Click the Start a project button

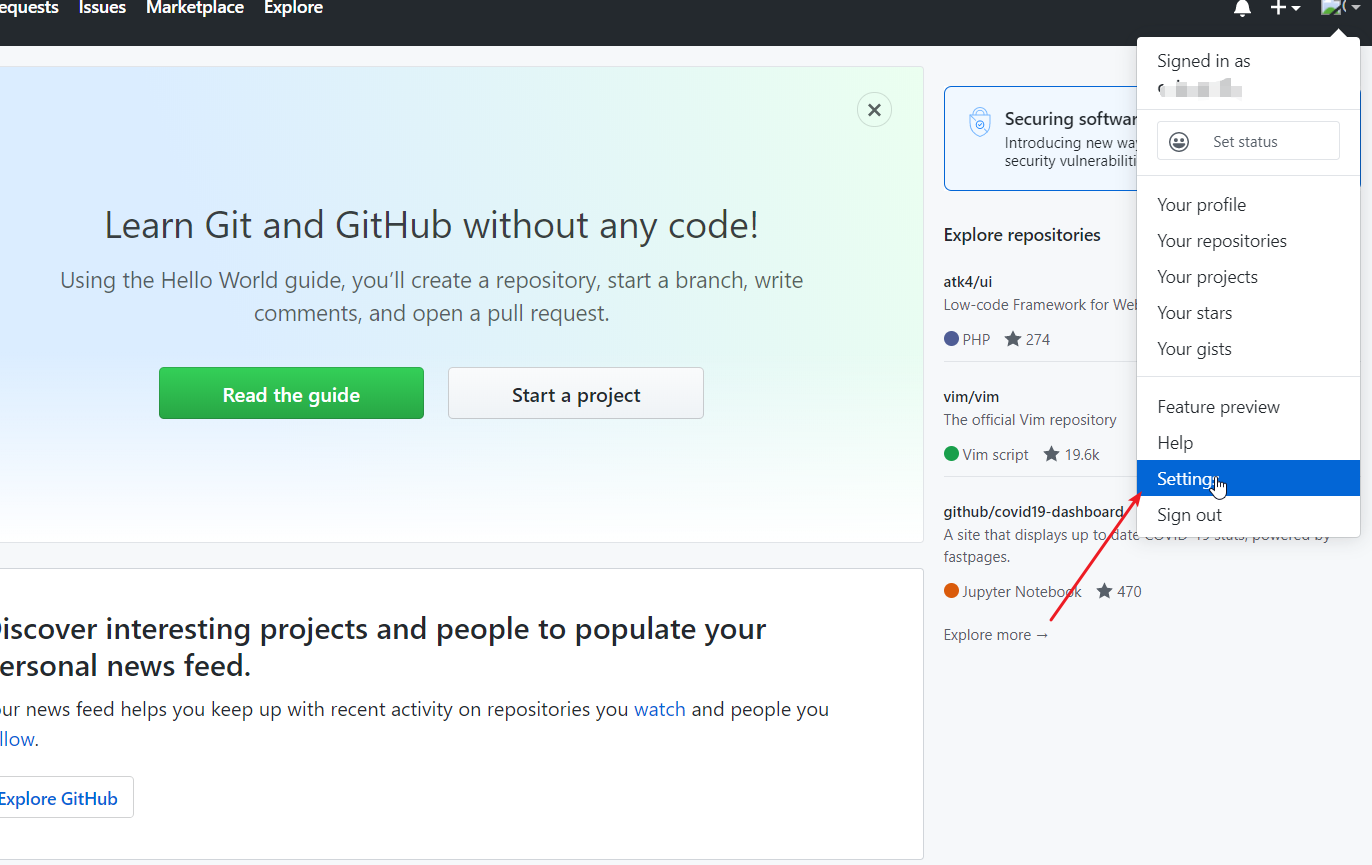point(576,393)
